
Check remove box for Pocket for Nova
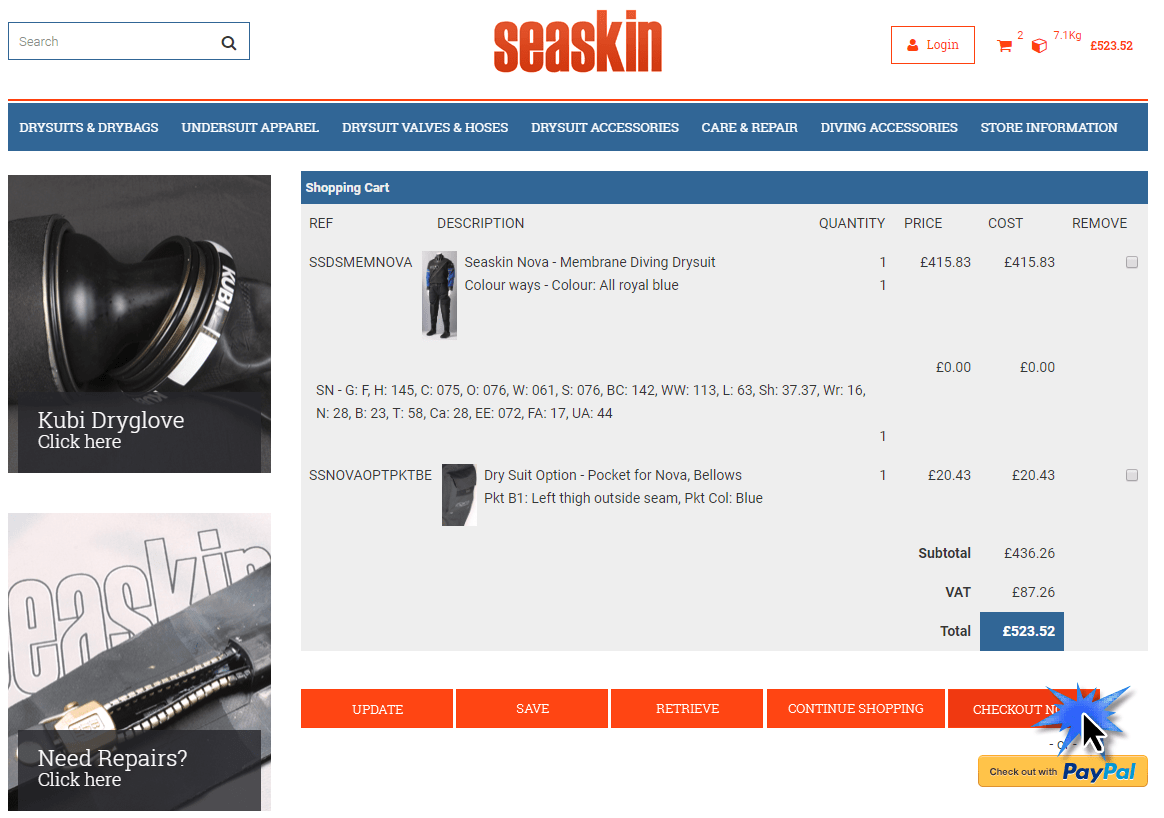1132,475
